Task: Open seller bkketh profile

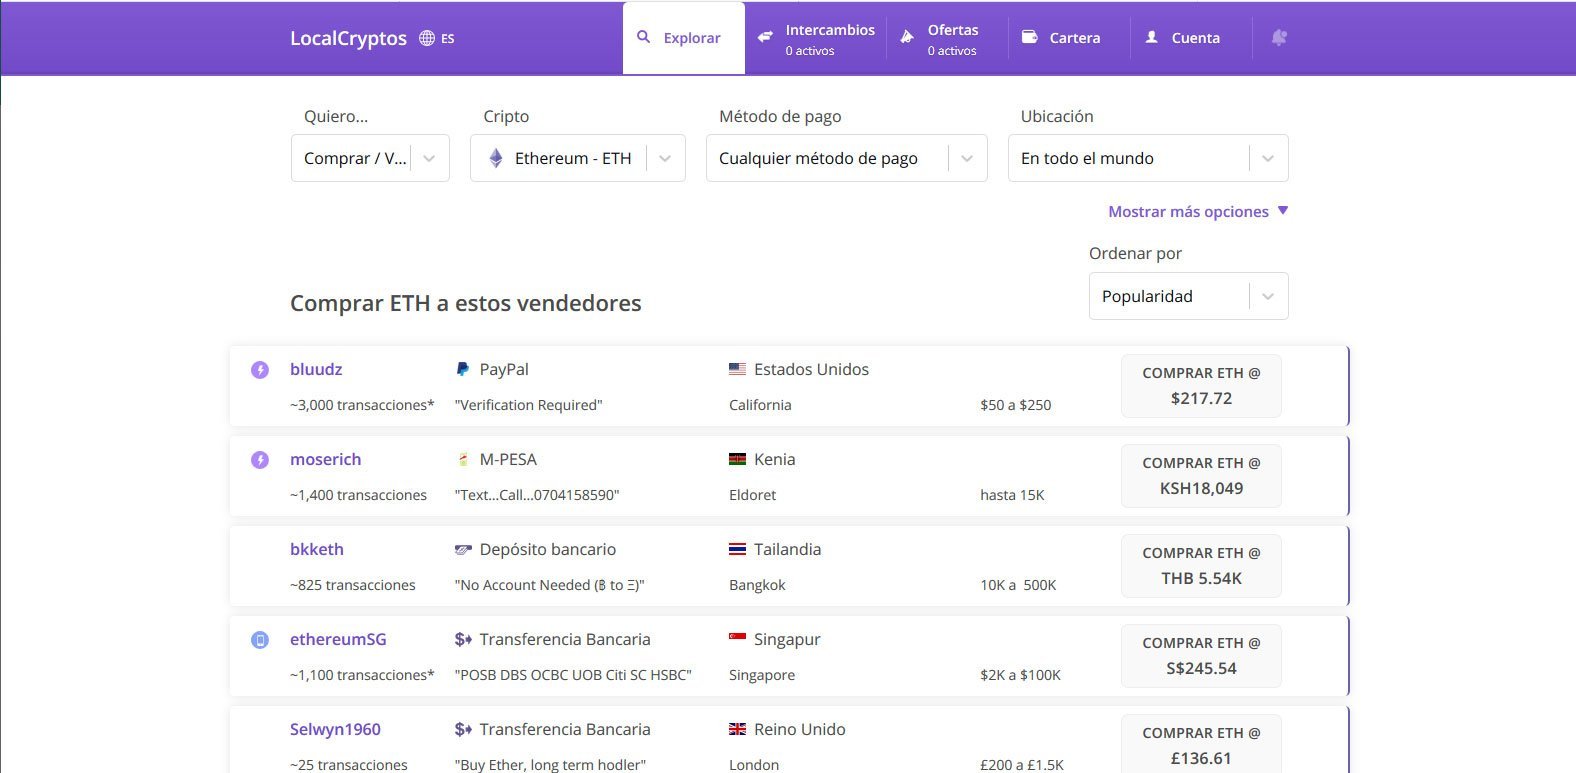Action: coord(317,549)
